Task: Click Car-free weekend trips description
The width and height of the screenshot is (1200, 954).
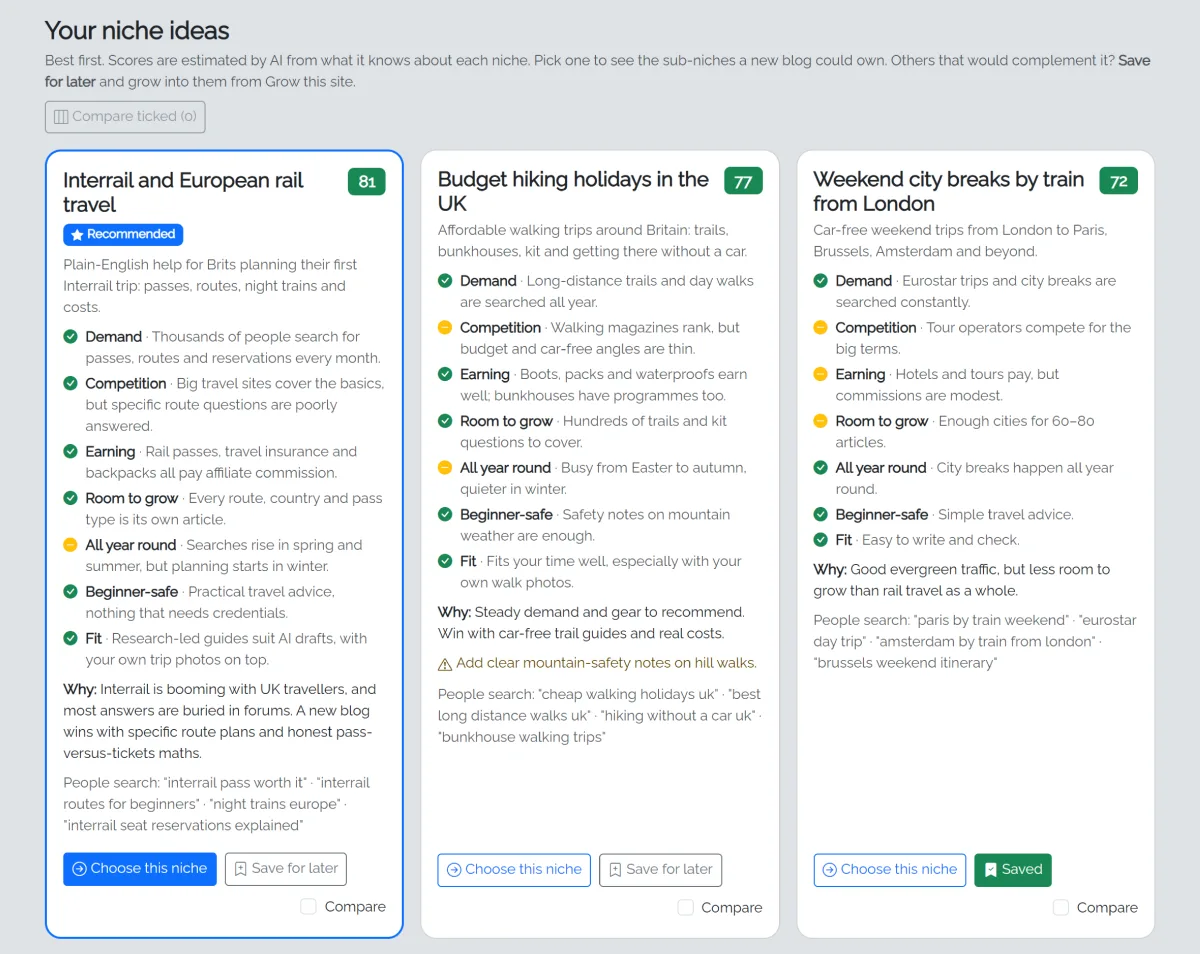Action: [x=960, y=240]
